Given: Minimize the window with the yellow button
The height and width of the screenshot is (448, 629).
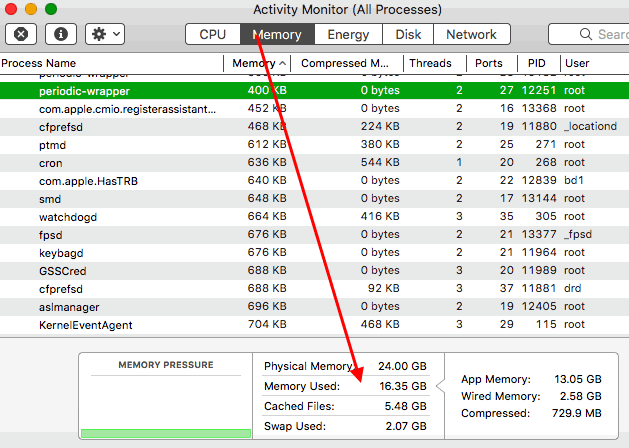Looking at the screenshot, I should [x=31, y=9].
